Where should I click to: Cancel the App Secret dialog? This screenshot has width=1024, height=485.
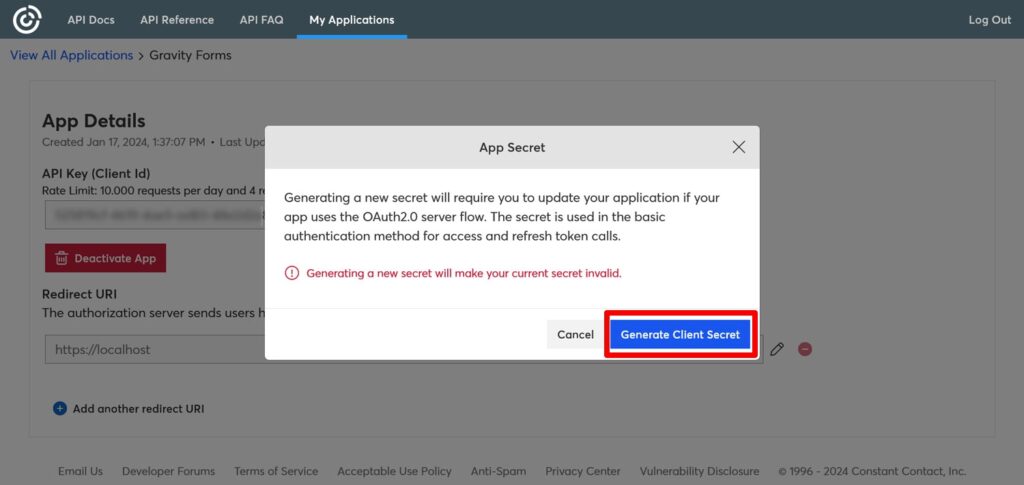[575, 334]
